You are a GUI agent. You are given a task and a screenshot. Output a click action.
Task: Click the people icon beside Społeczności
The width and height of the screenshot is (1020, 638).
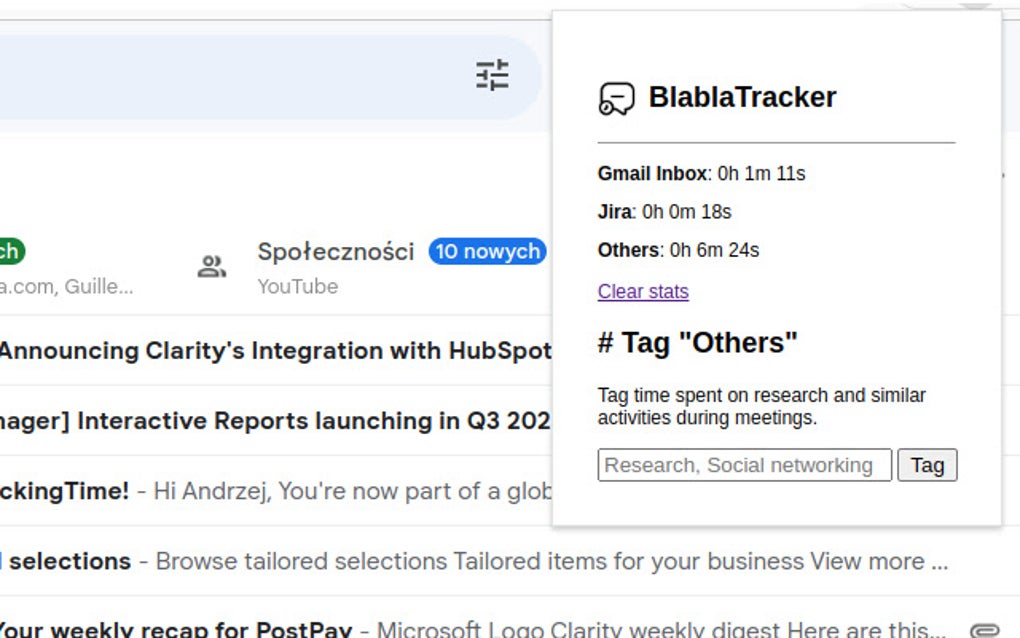click(211, 266)
